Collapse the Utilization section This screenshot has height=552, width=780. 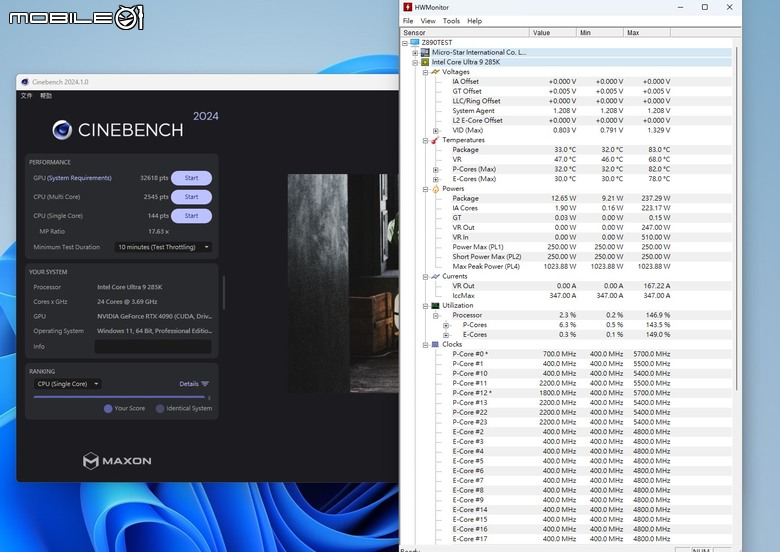pyautogui.click(x=425, y=306)
